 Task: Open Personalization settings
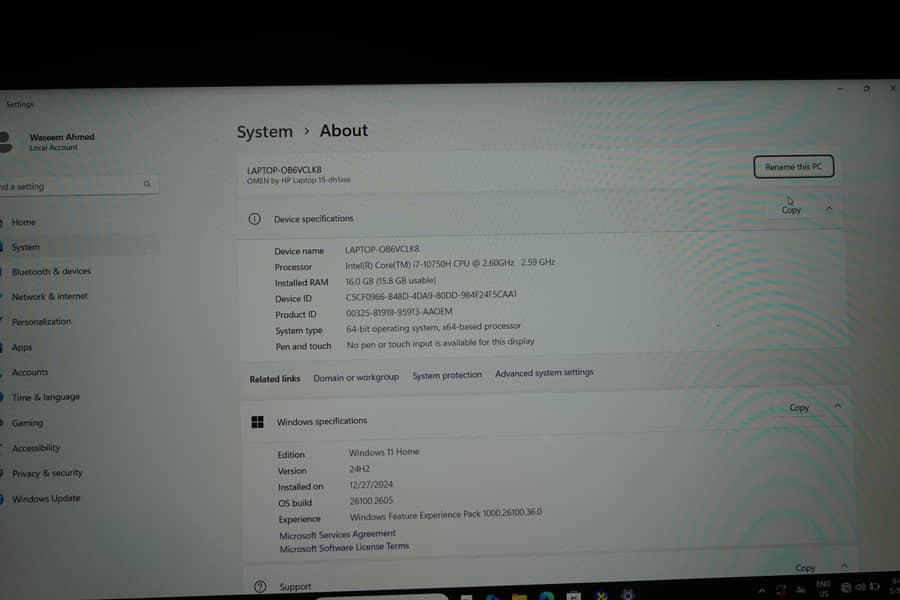[41, 322]
